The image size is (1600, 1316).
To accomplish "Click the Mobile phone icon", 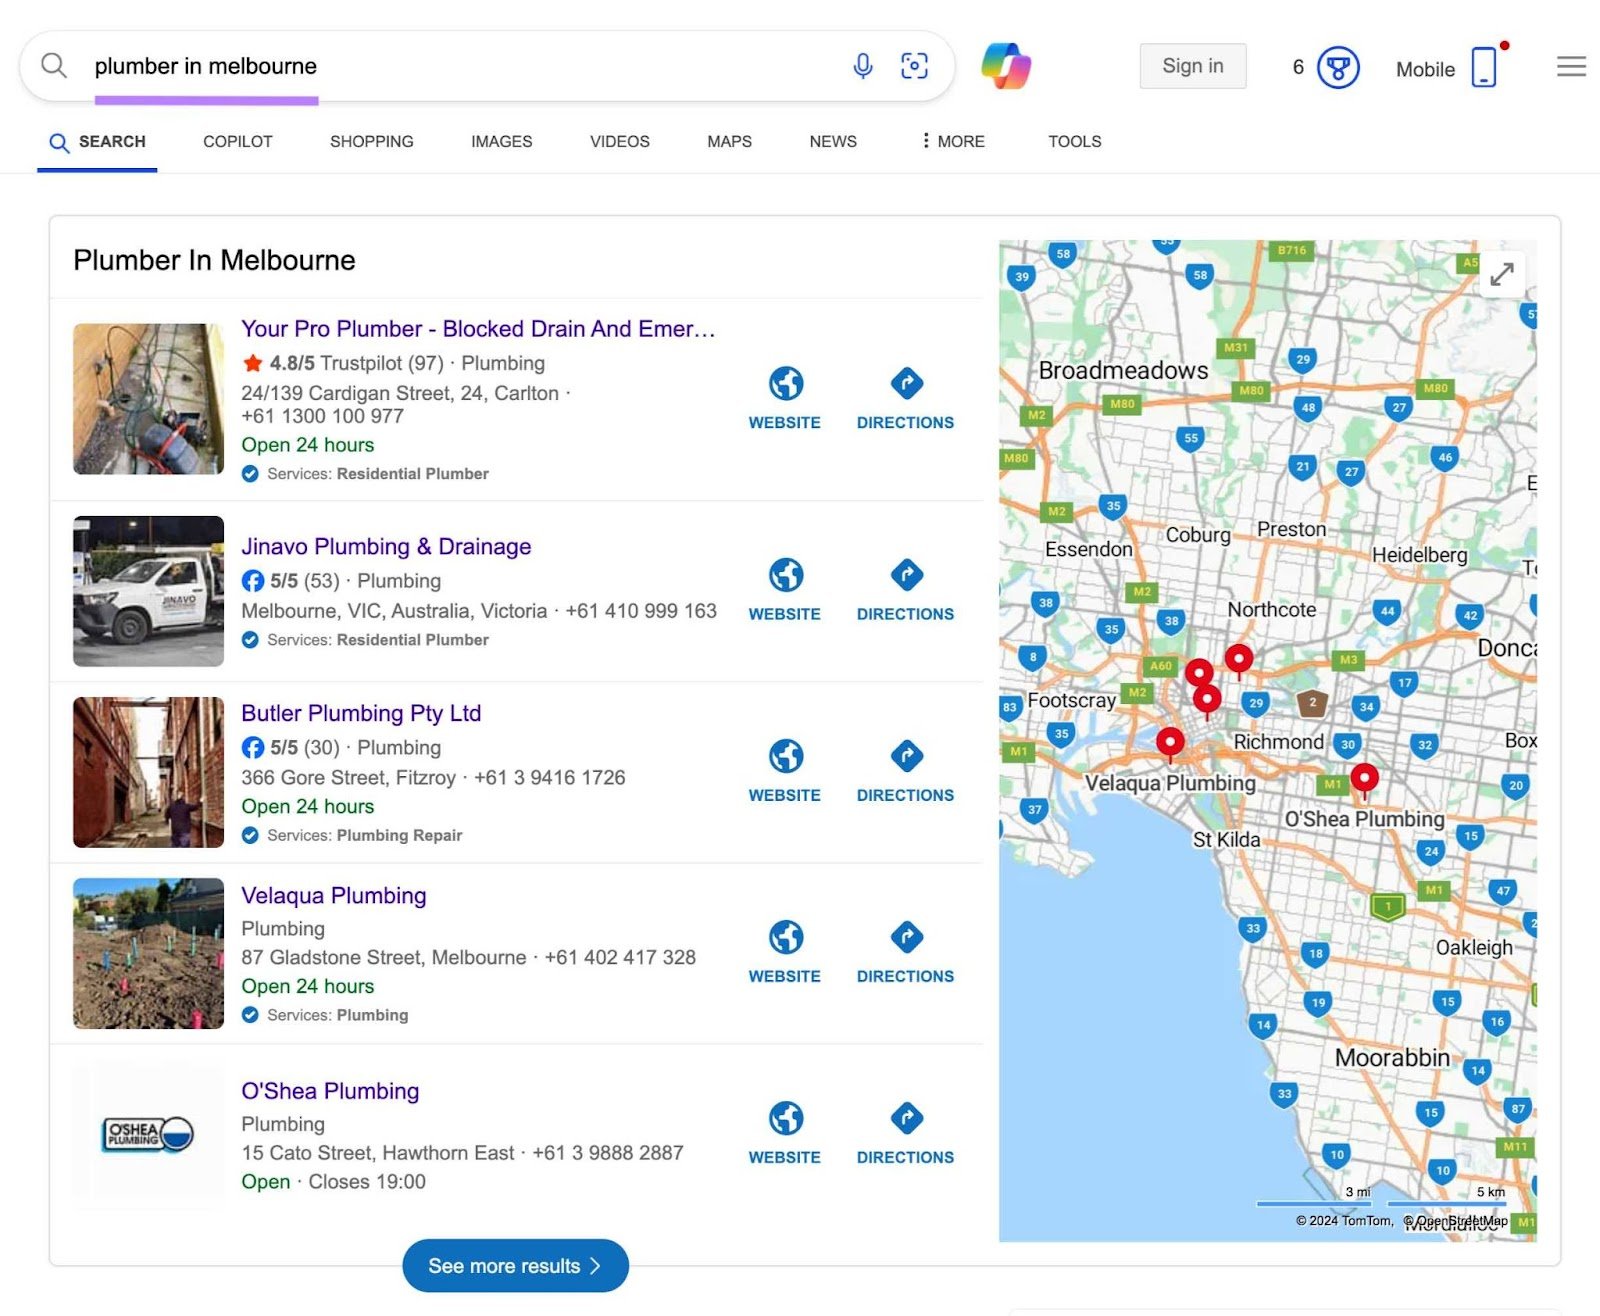I will (1484, 67).
